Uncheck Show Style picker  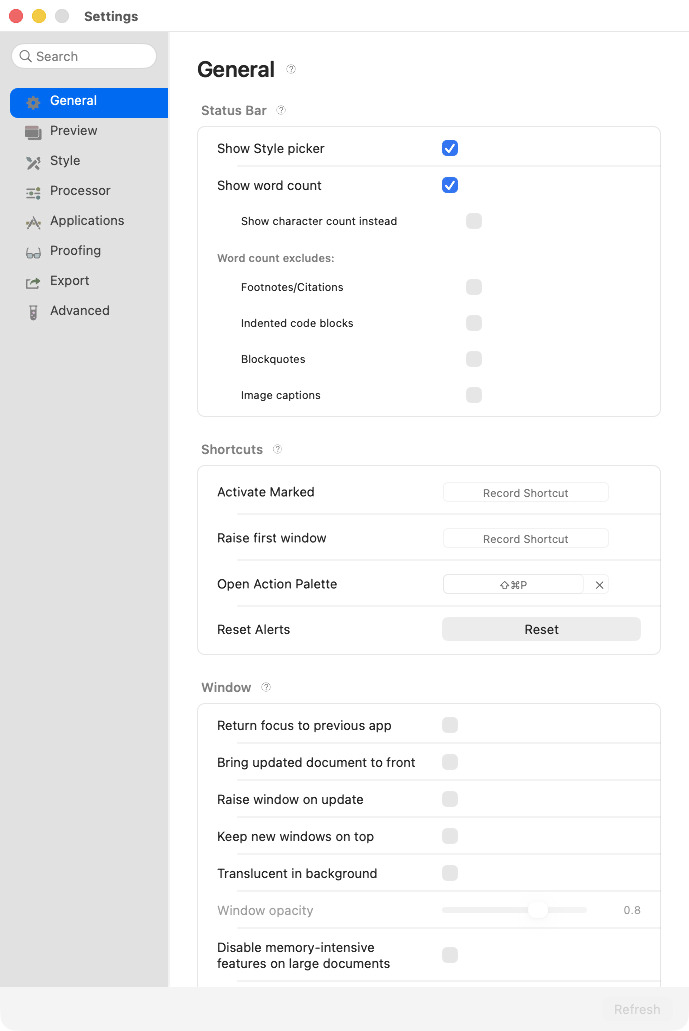450,148
